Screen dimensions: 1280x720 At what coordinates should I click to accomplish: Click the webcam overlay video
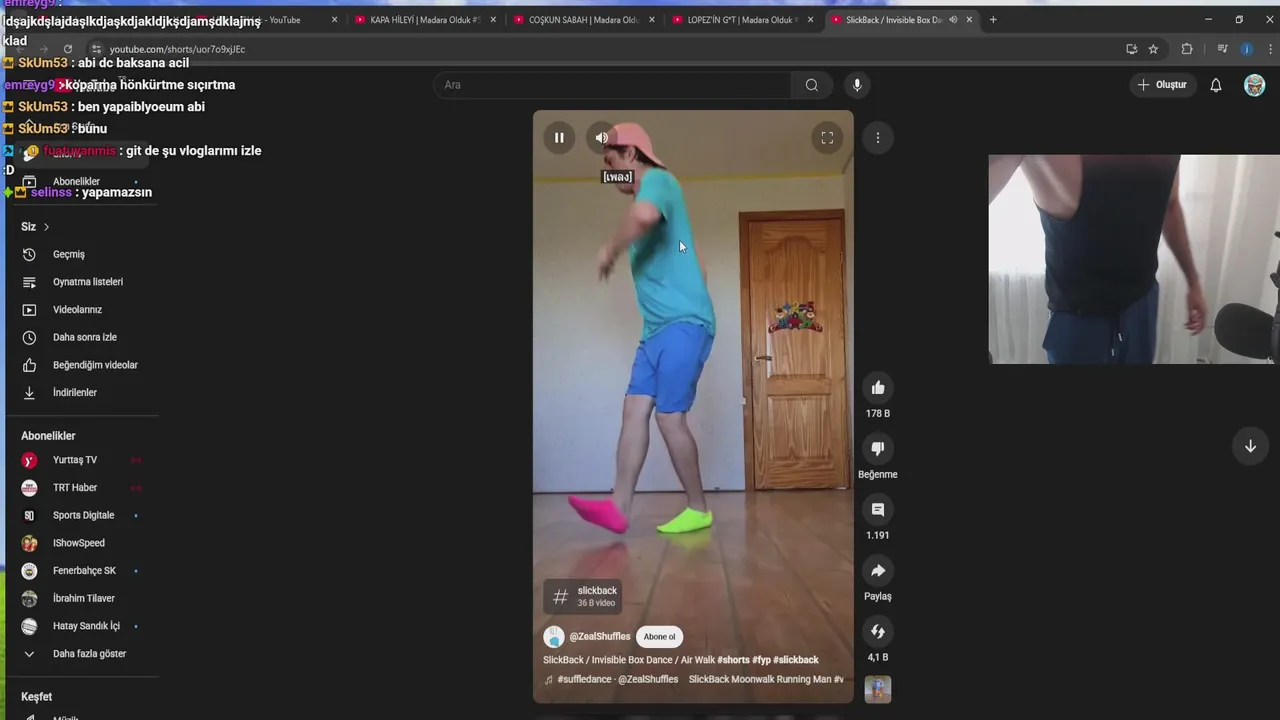[x=1134, y=259]
